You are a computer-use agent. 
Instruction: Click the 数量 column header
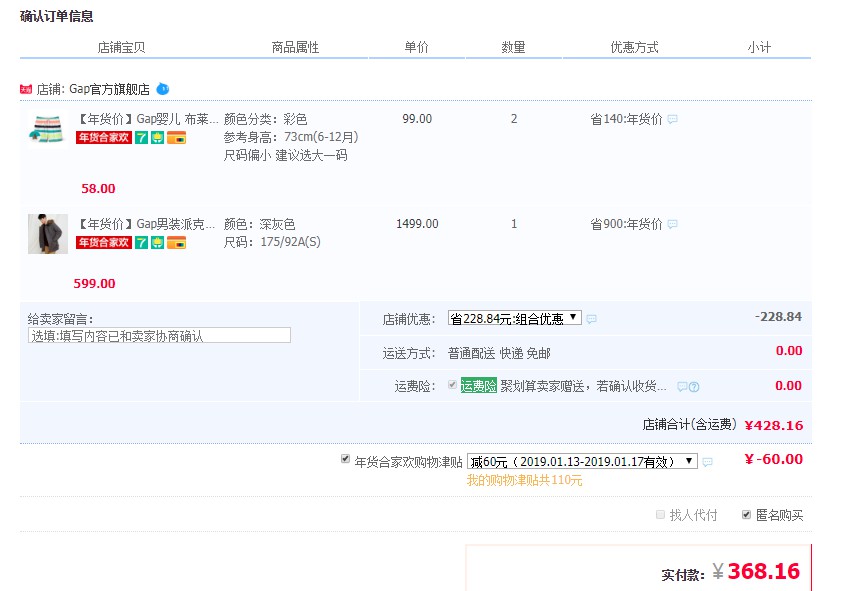(x=514, y=47)
